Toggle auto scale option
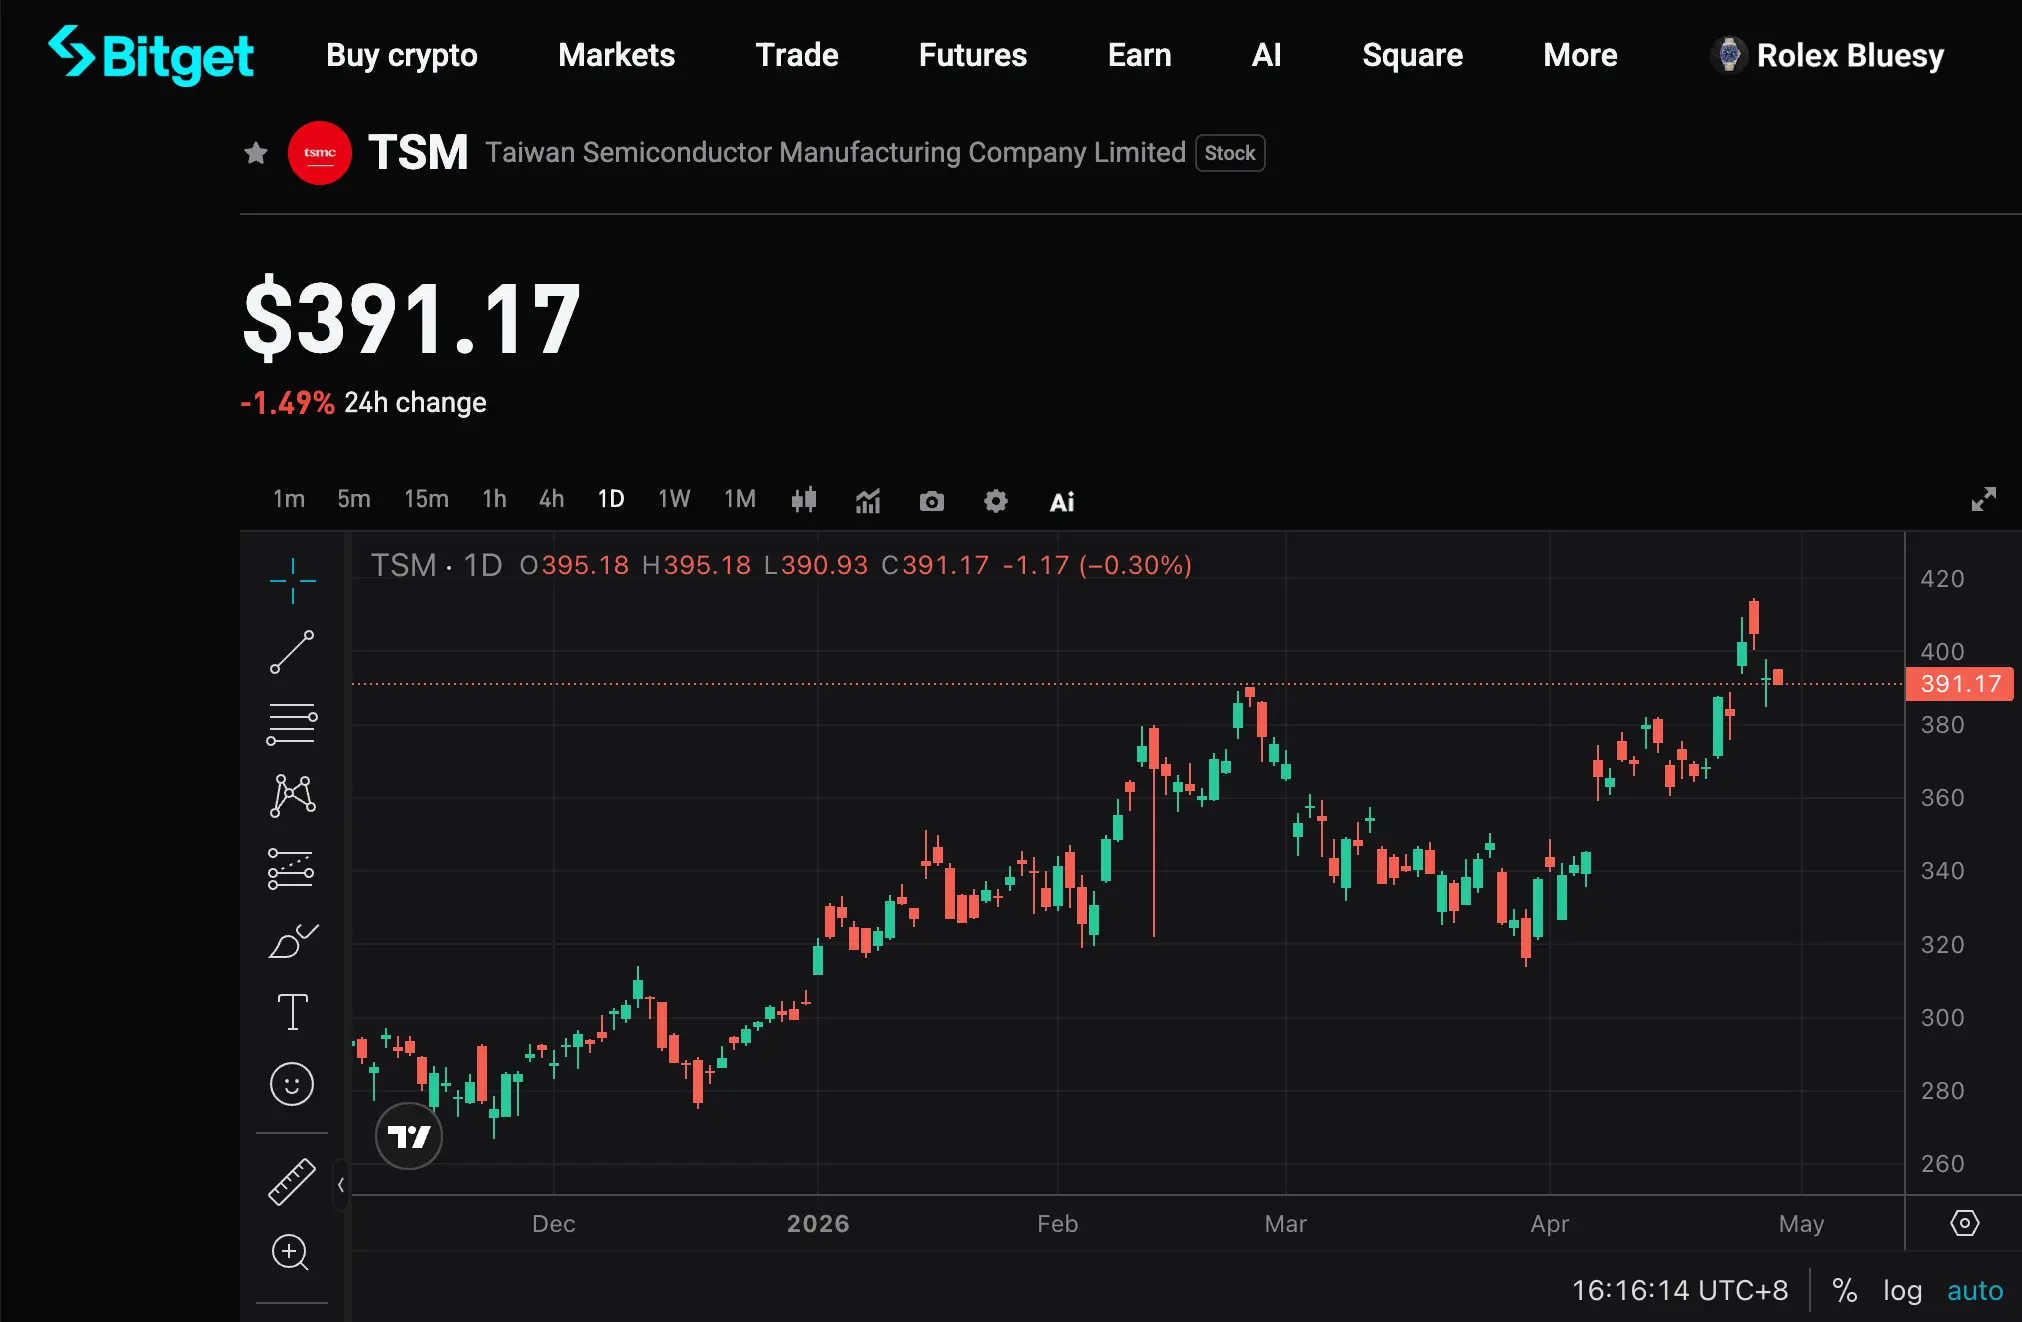 [x=1974, y=1291]
